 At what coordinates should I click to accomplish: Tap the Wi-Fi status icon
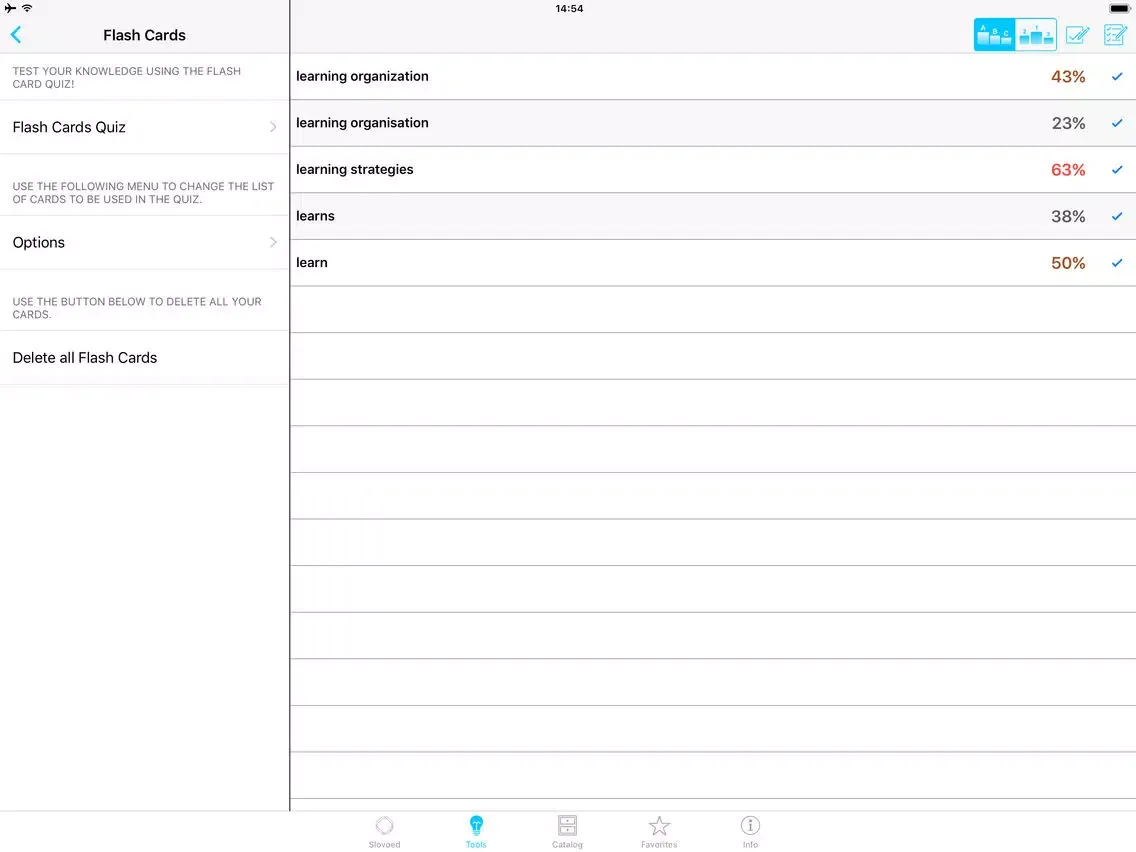click(x=27, y=8)
